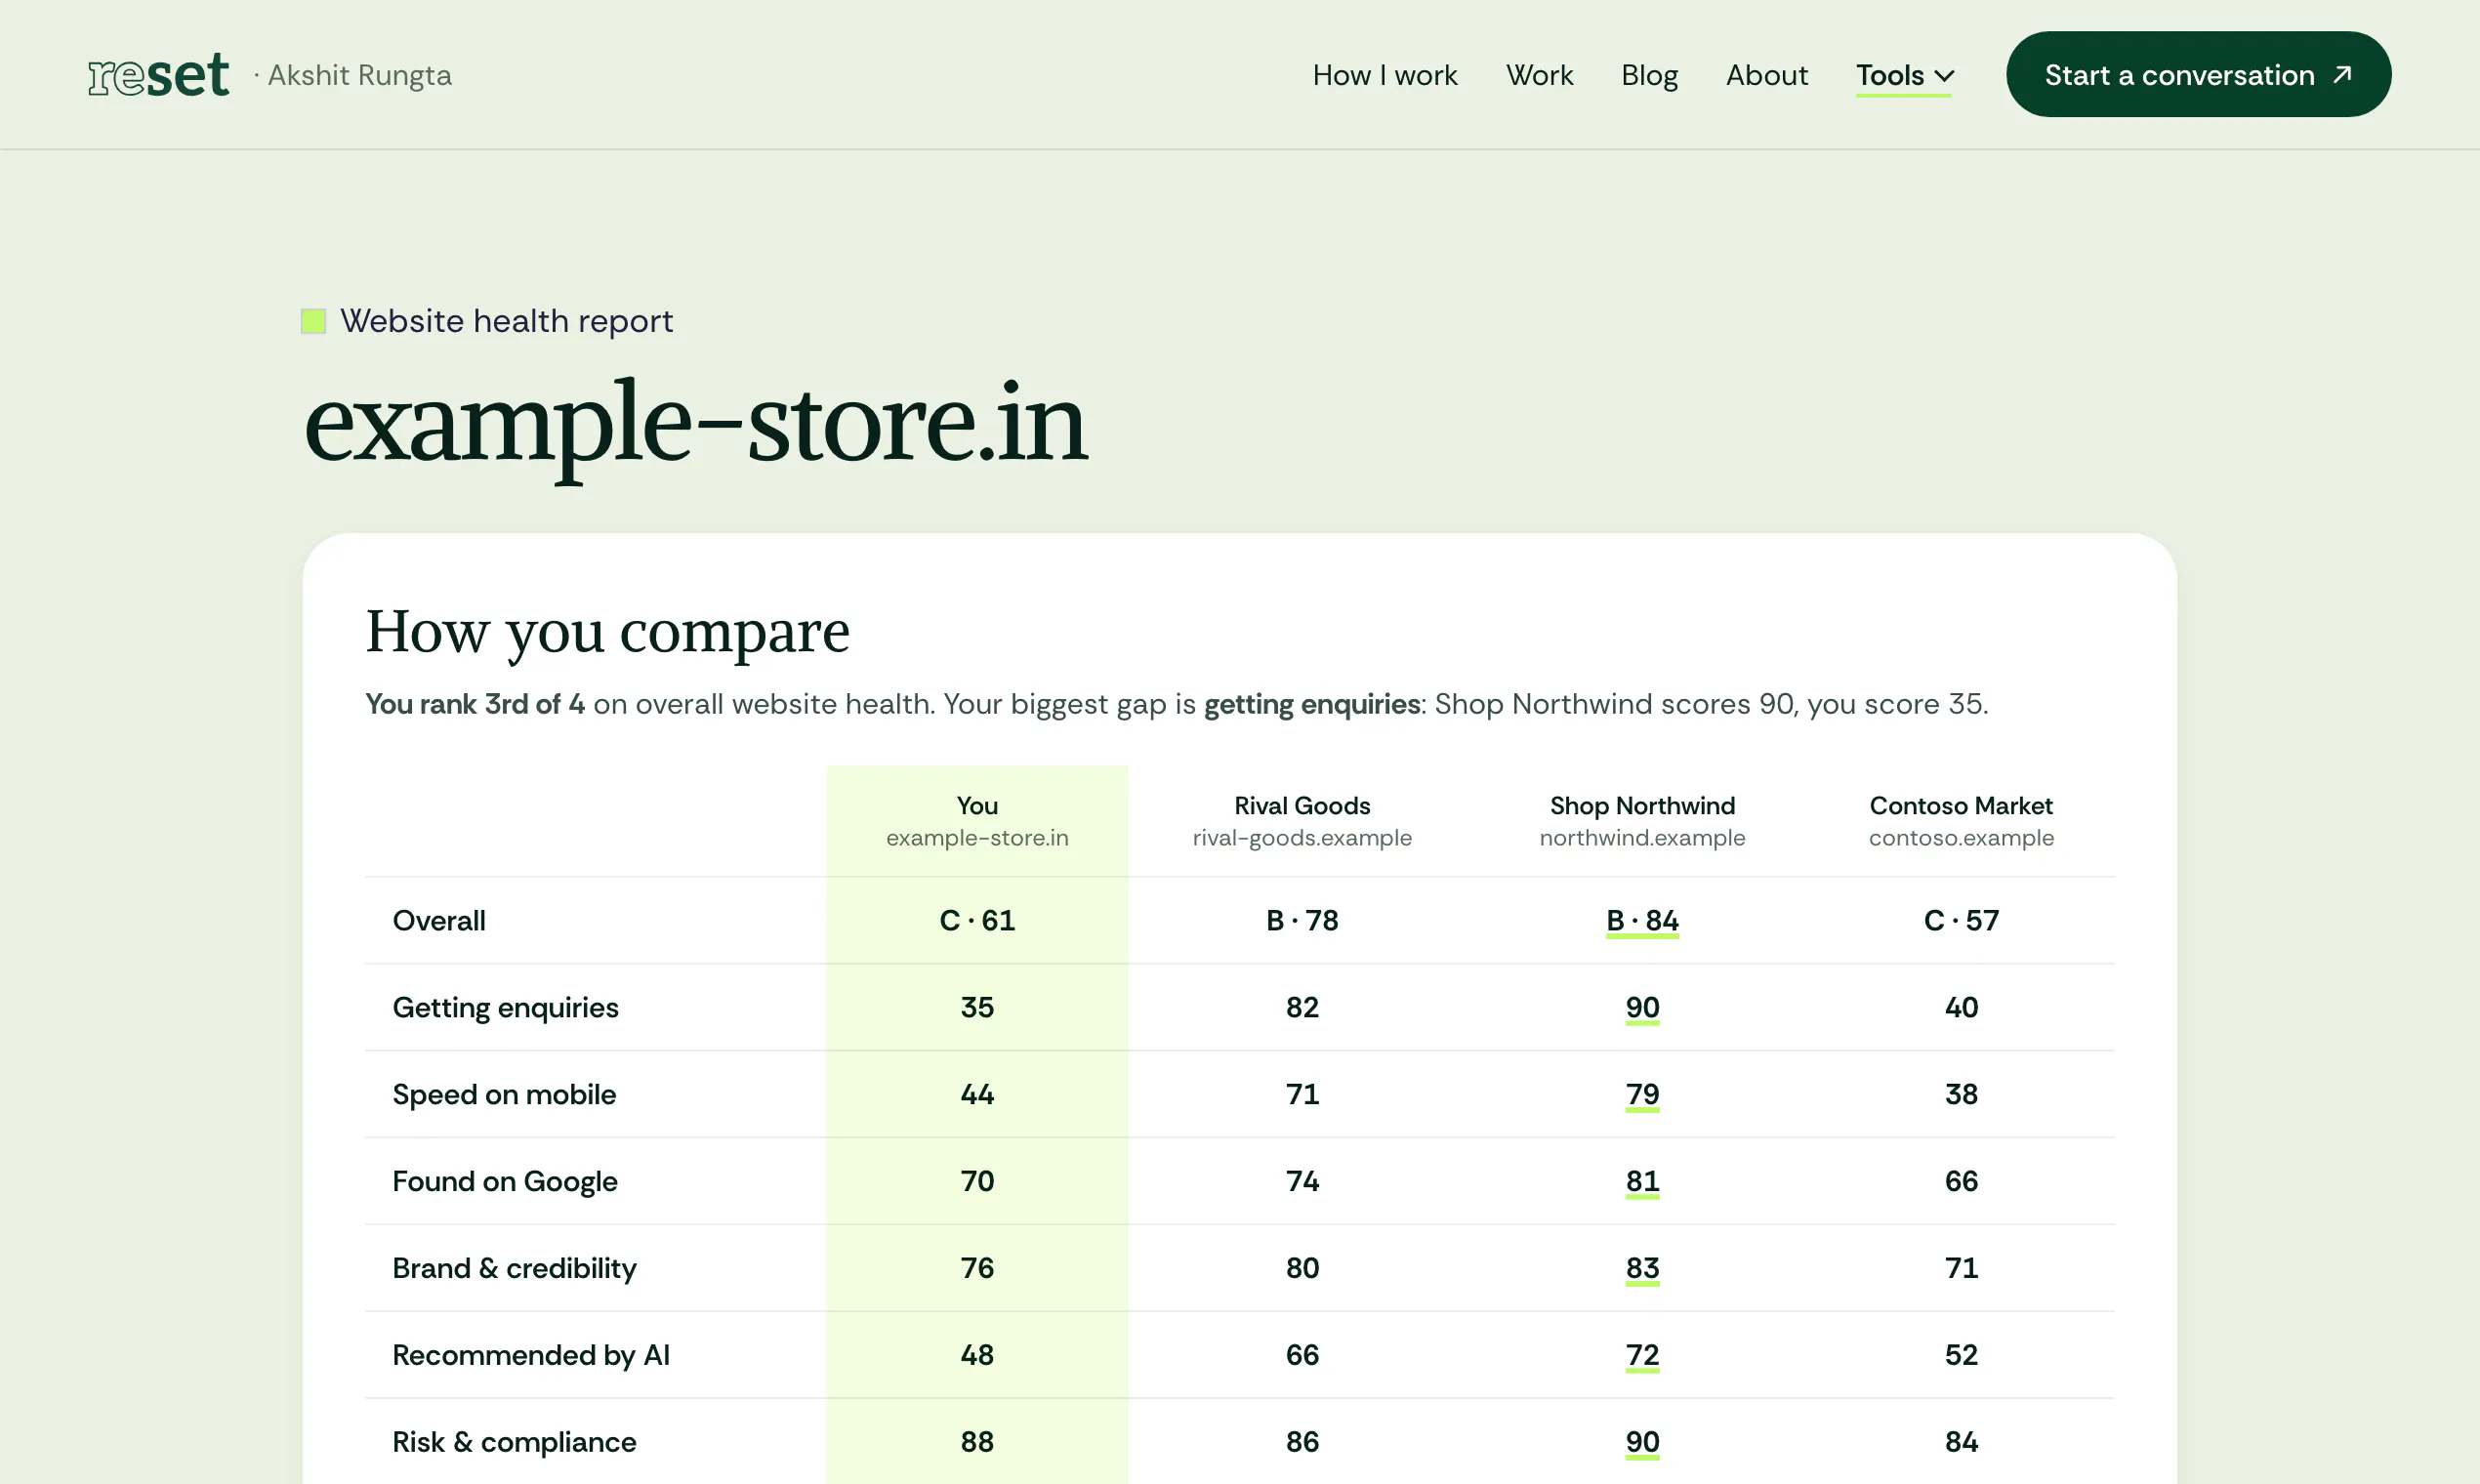This screenshot has width=2480, height=1484.
Task: Click your overall score C · 61
Action: pos(977,920)
